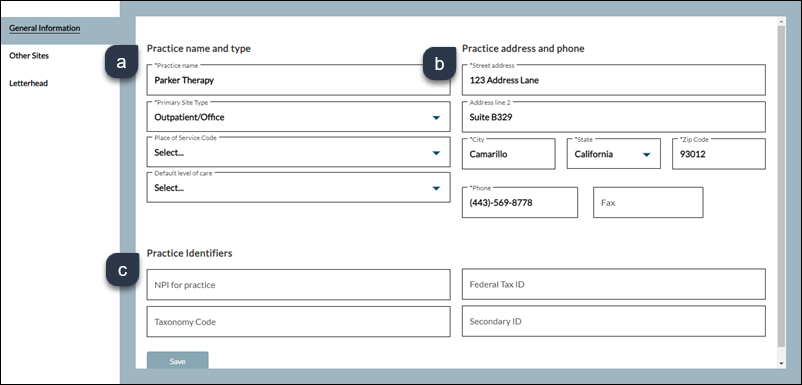Edit the Address line 2 field
This screenshot has width=802, height=385.
[614, 117]
